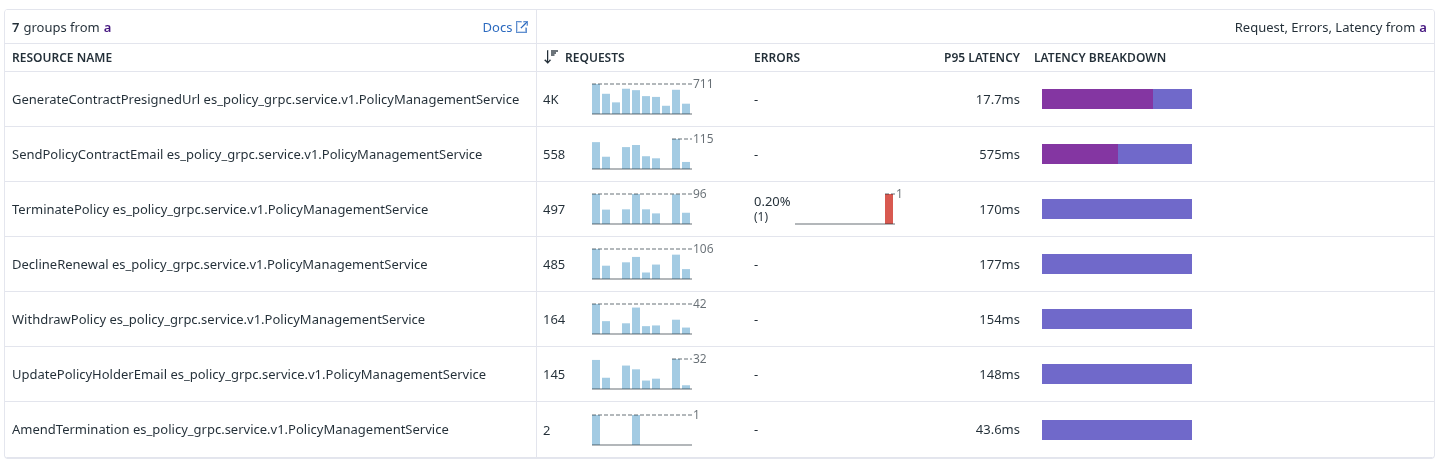Click the Docs external-link arrow icon

pyautogui.click(x=522, y=27)
